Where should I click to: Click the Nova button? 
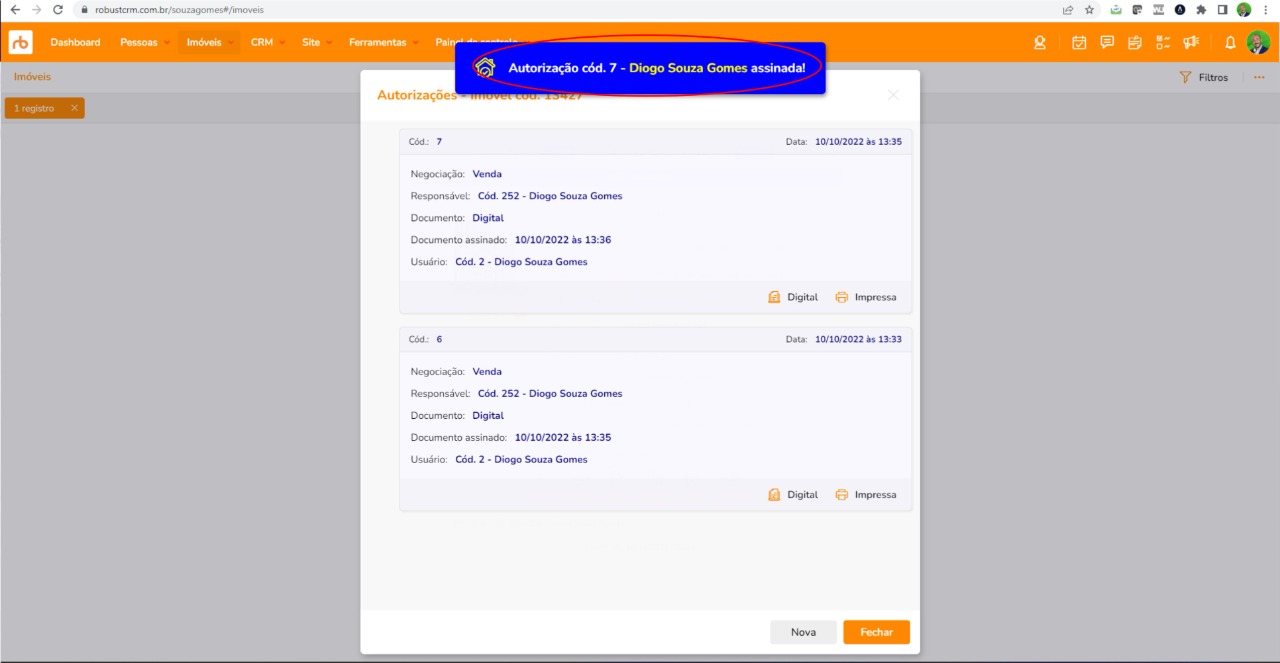803,632
